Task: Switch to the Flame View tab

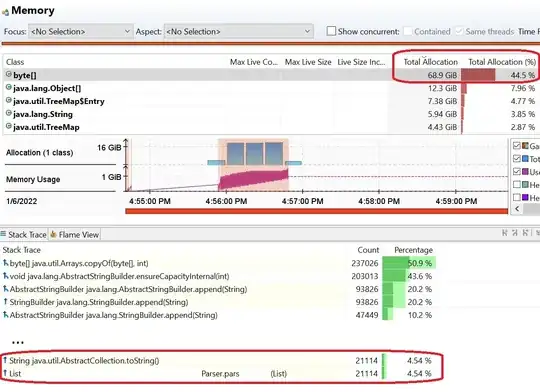Action: [x=75, y=235]
